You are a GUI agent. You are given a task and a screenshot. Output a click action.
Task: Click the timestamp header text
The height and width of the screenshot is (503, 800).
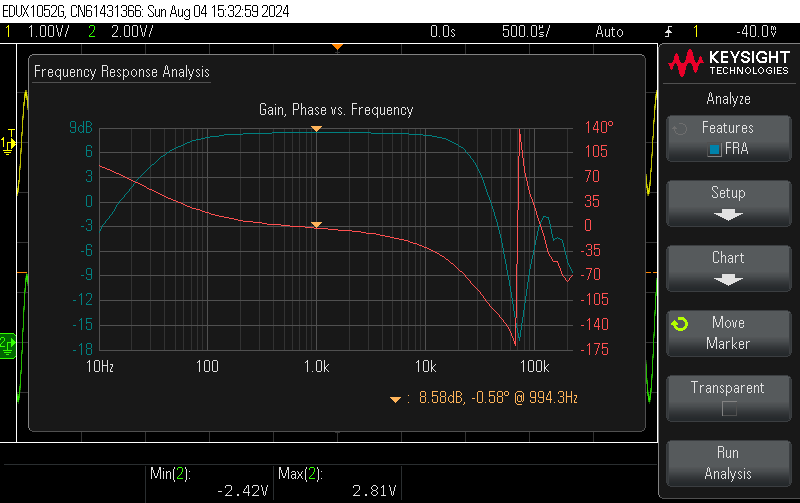pyautogui.click(x=145, y=11)
